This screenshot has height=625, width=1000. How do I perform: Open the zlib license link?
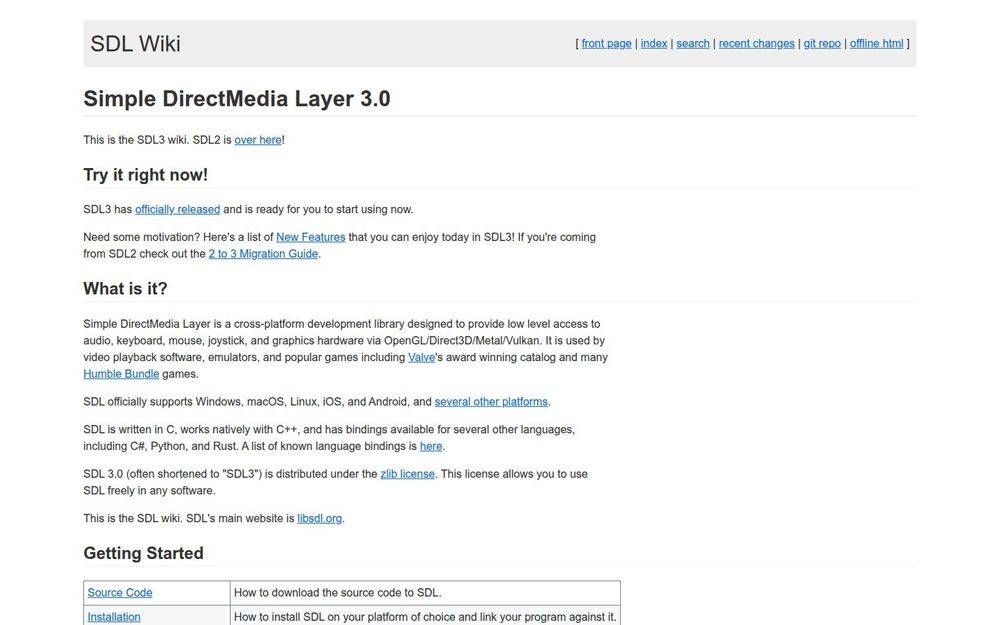click(408, 474)
